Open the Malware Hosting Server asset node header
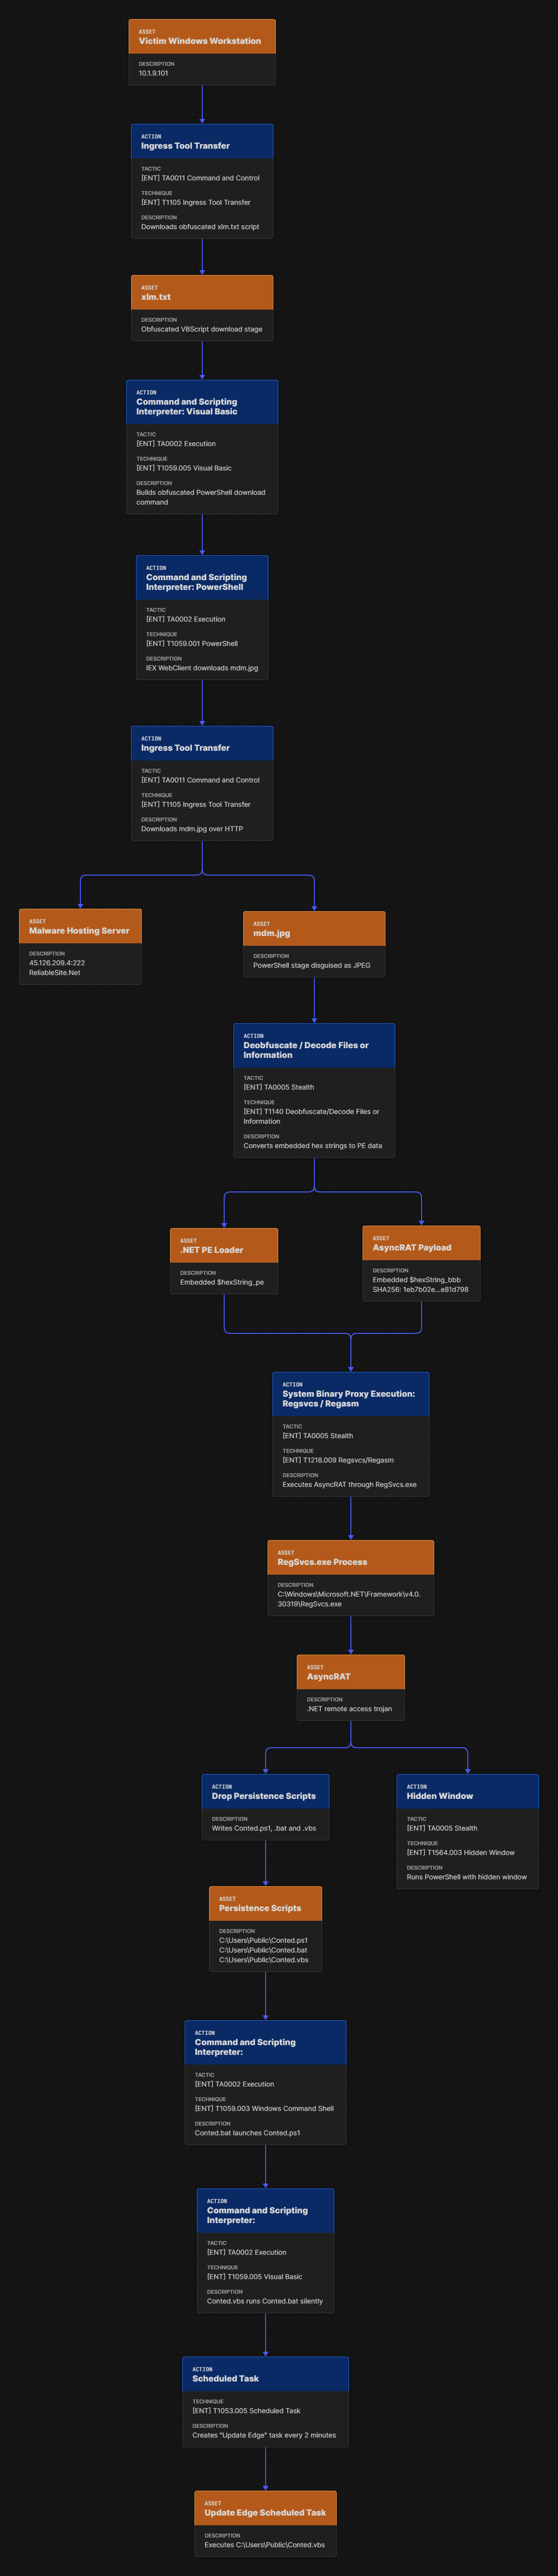Image resolution: width=558 pixels, height=2576 pixels. coord(80,926)
